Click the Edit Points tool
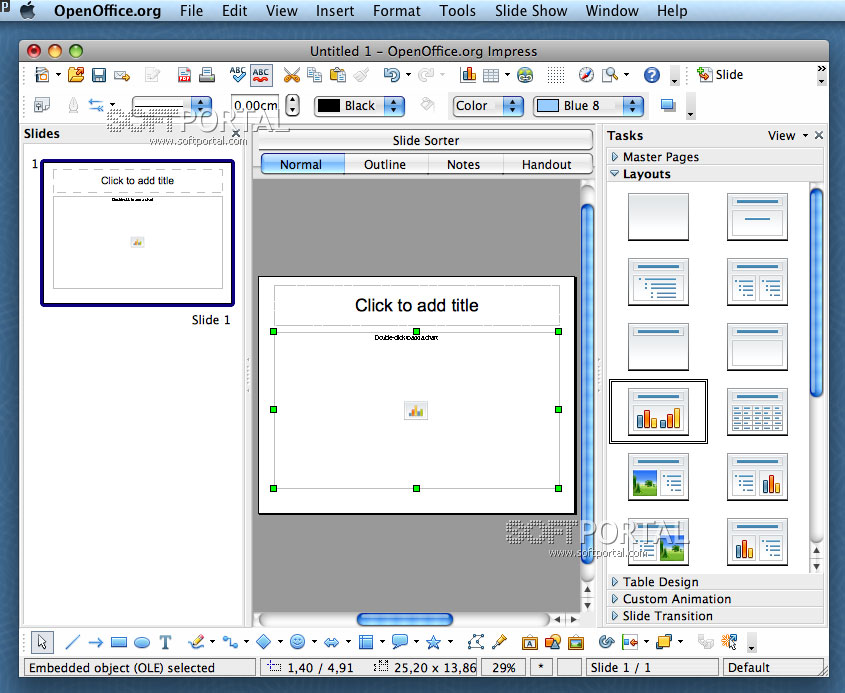This screenshot has height=693, width=845. point(476,642)
